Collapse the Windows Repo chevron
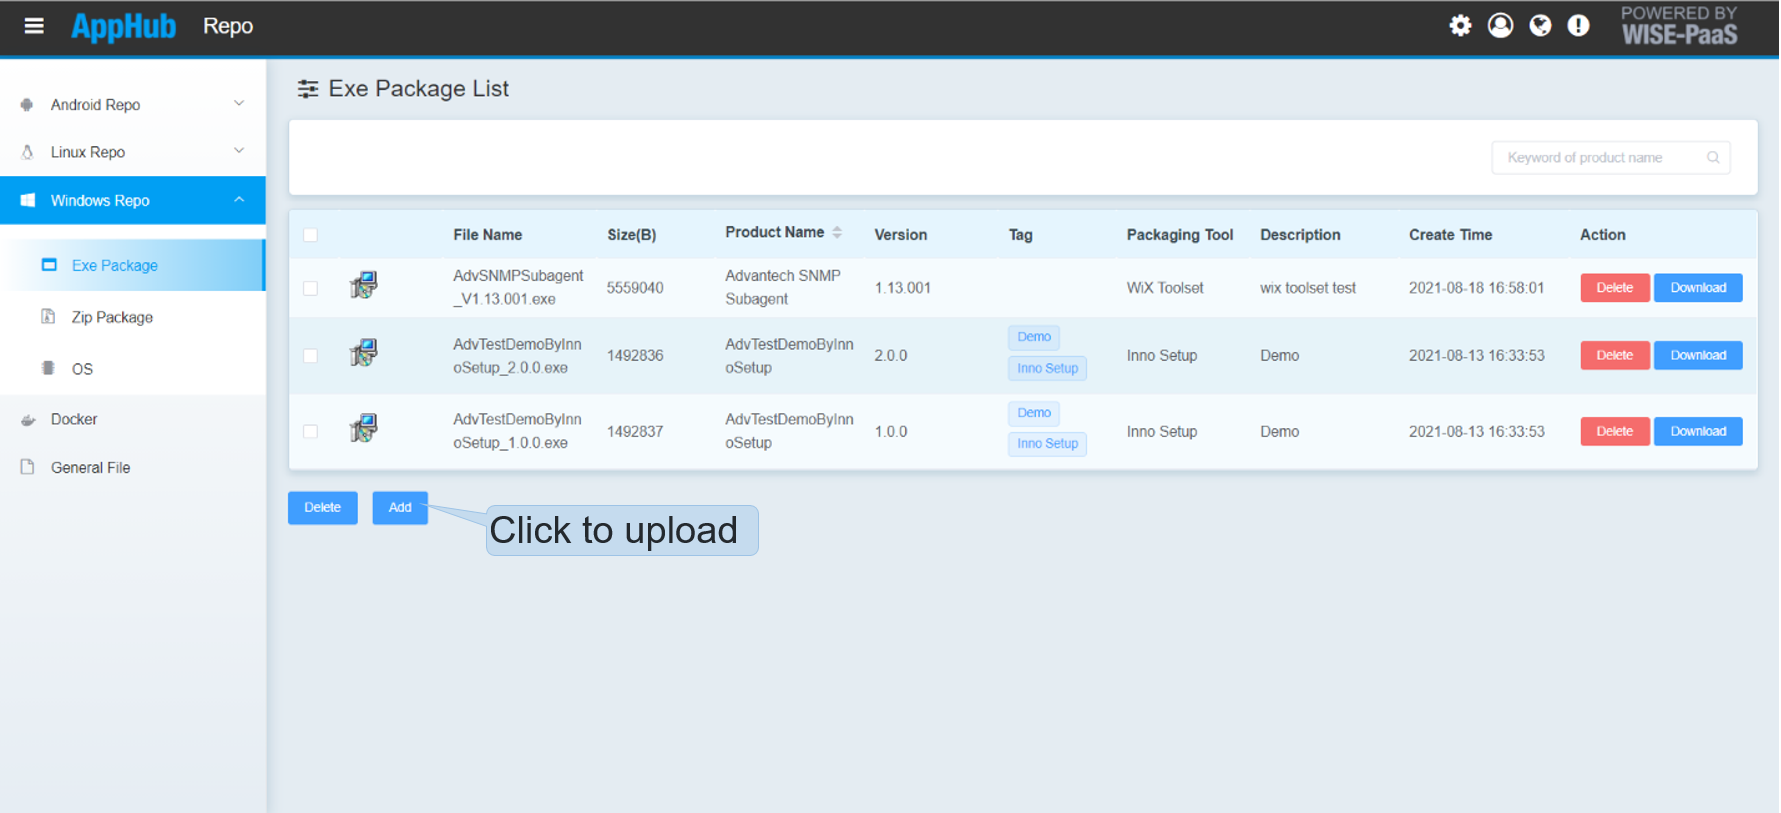 tap(239, 199)
